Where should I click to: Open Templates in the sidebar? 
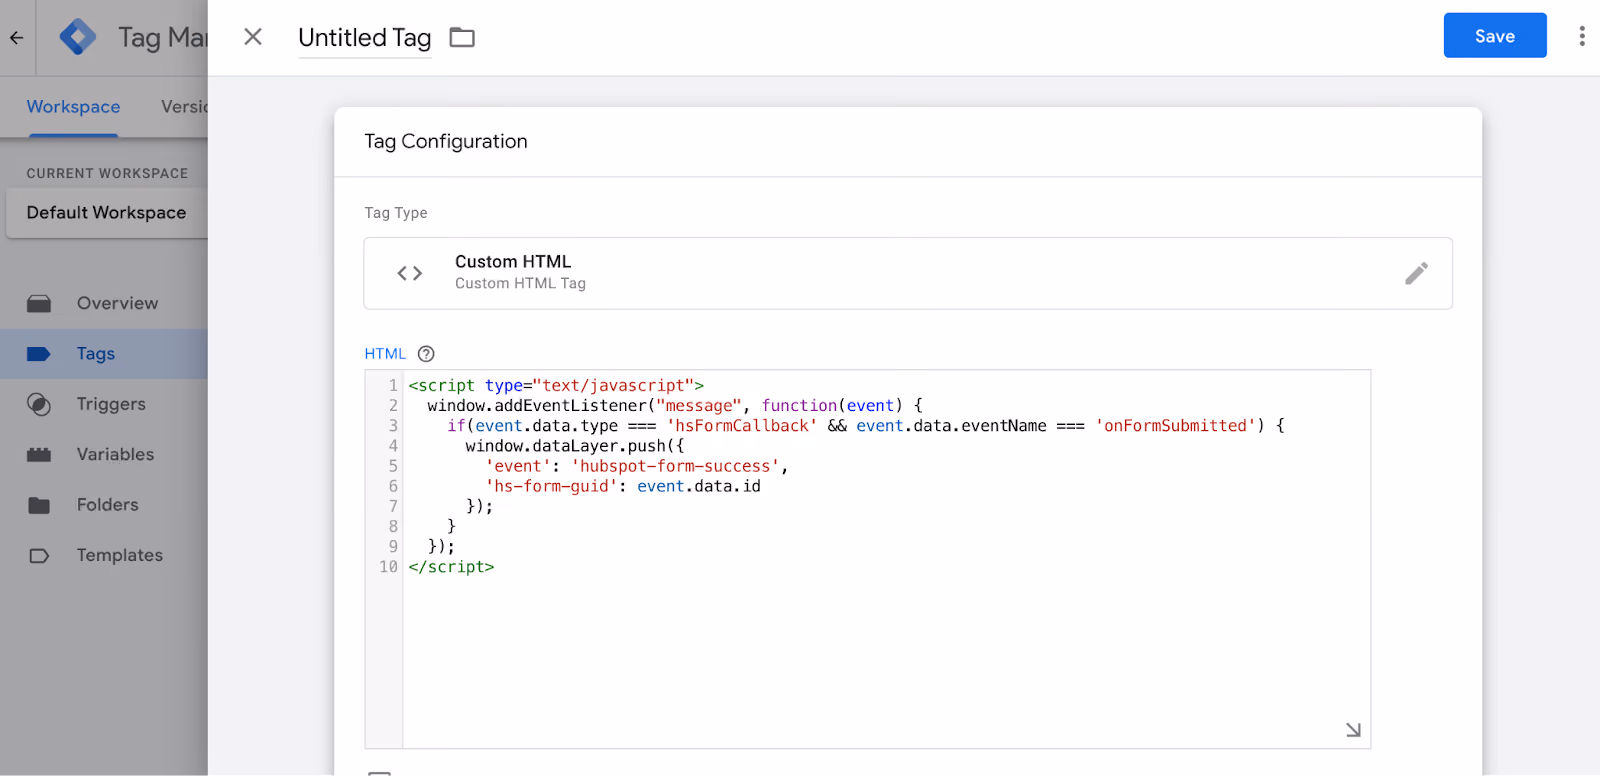[104, 555]
